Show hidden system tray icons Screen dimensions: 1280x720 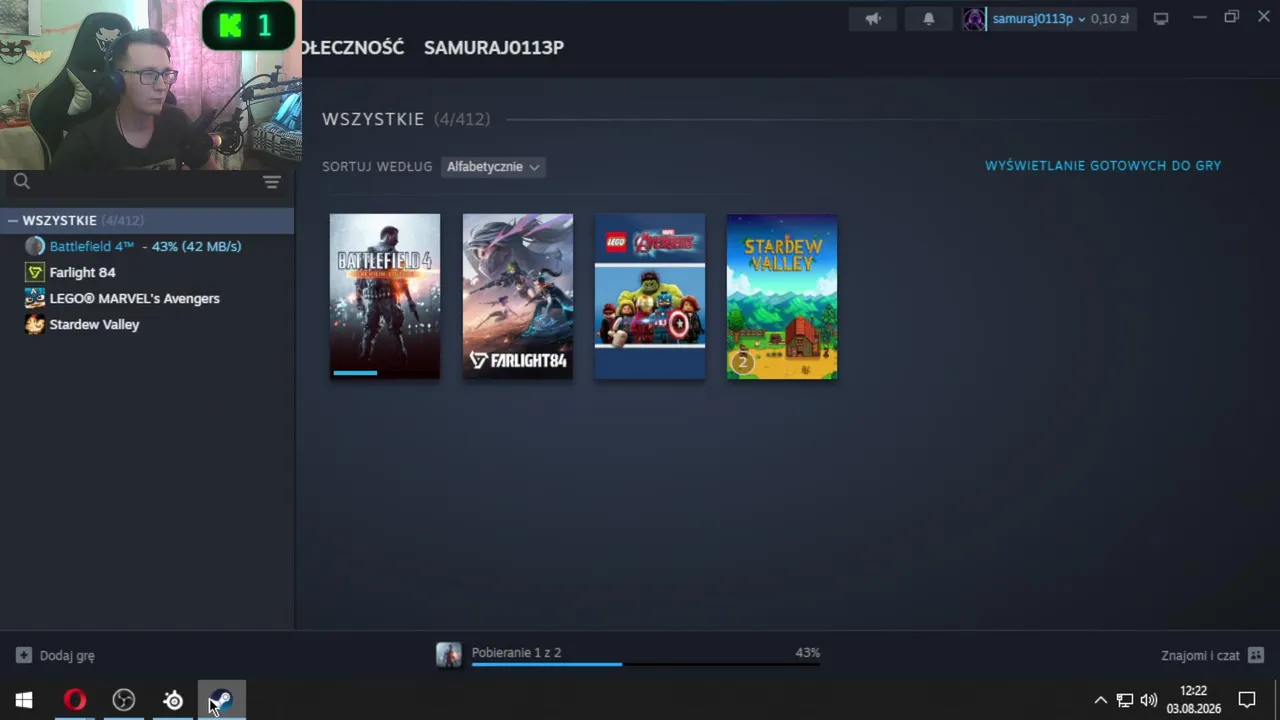point(1101,700)
